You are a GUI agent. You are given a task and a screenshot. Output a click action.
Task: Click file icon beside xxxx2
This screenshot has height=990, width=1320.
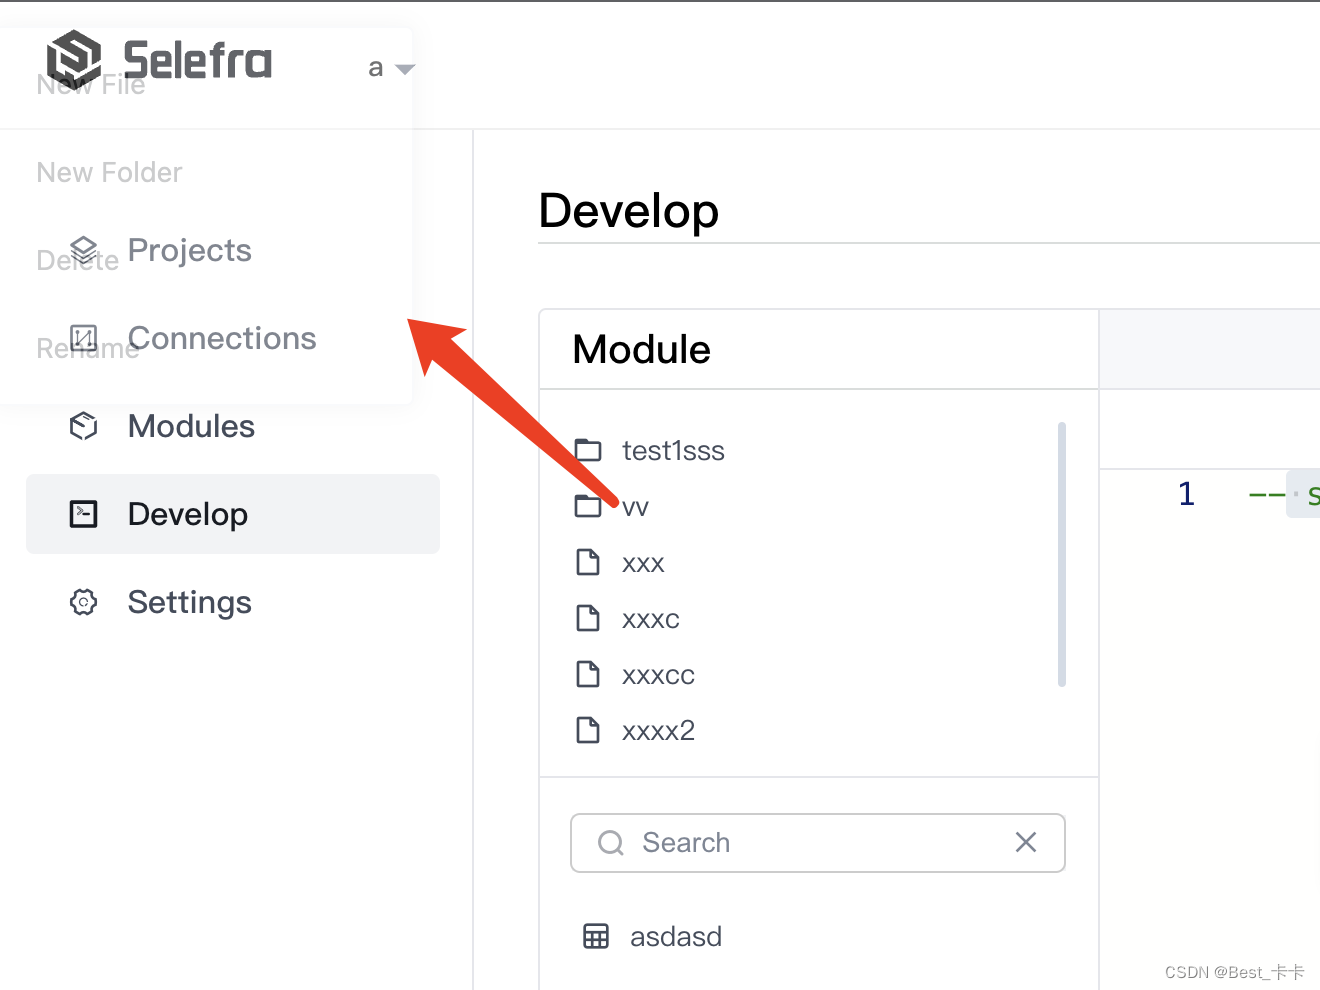[588, 730]
